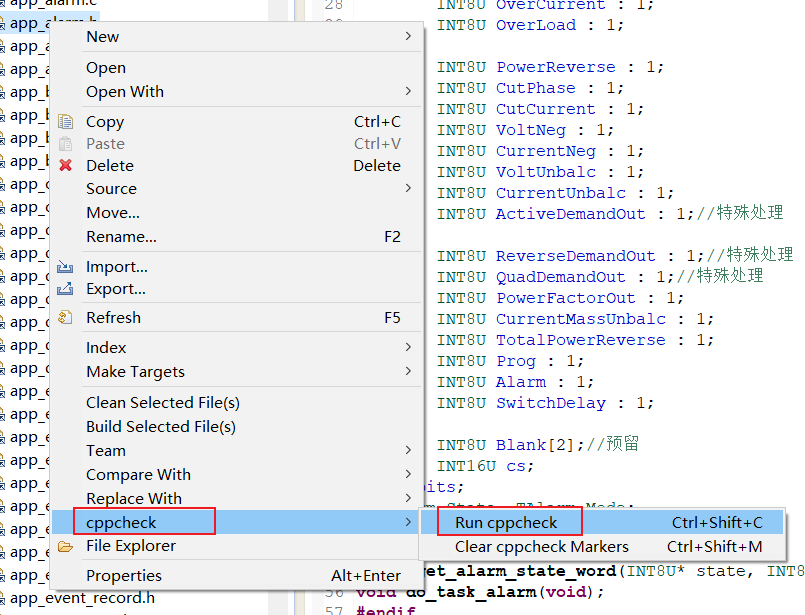Image resolution: width=805 pixels, height=615 pixels.
Task: Click CutCurrent identifier in editor
Action: 545,109
